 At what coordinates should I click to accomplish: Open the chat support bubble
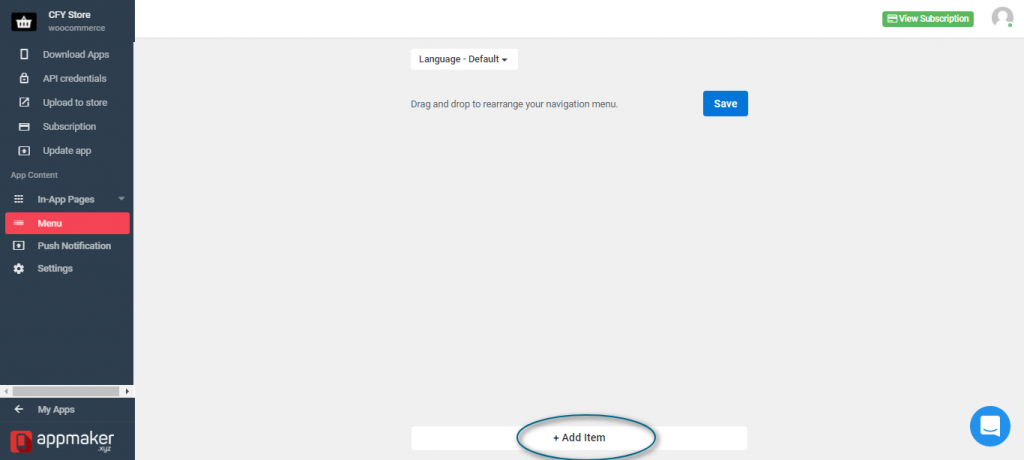(990, 426)
